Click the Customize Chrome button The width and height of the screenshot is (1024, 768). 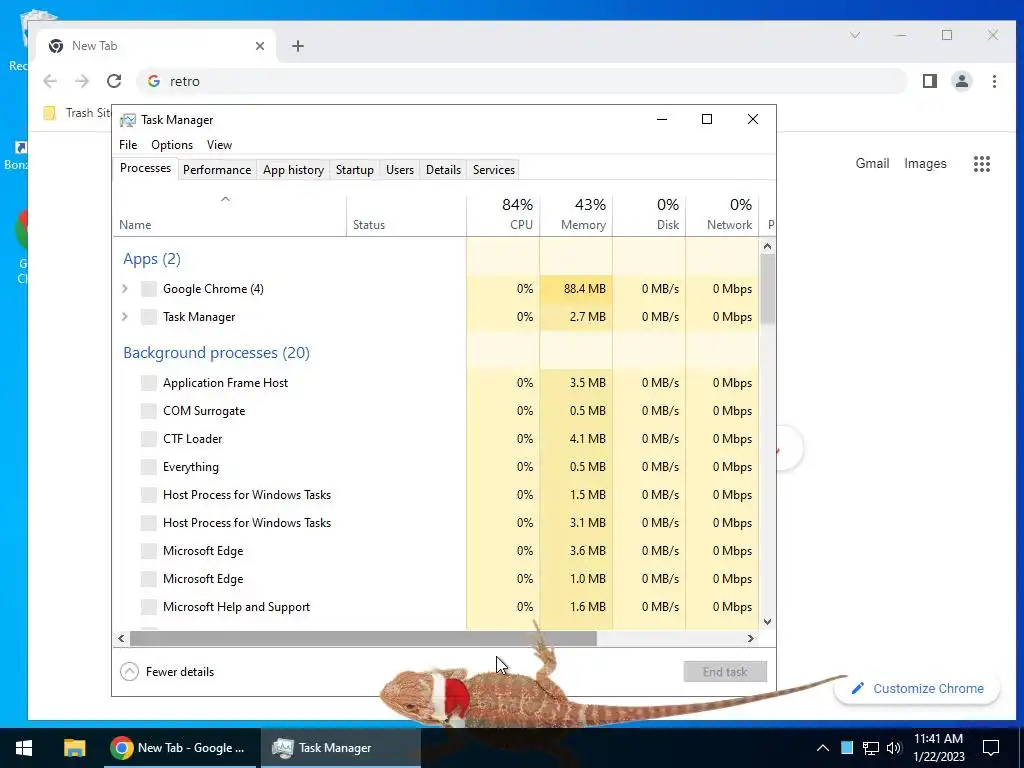click(917, 688)
